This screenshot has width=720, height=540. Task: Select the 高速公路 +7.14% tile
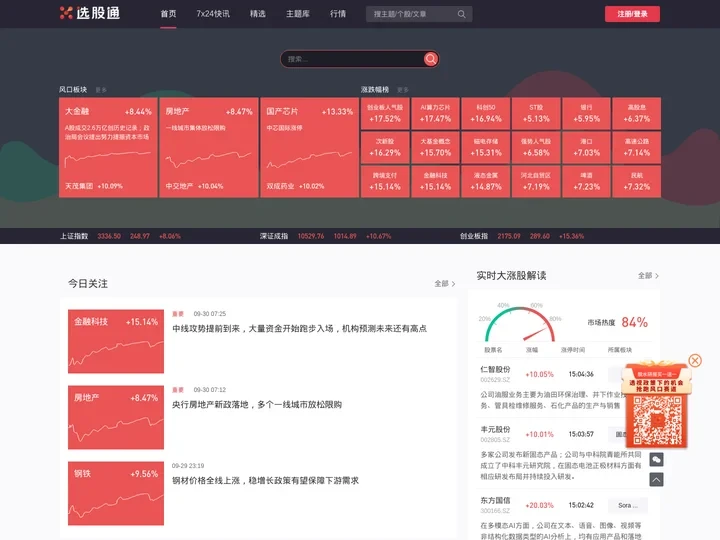[x=637, y=147]
